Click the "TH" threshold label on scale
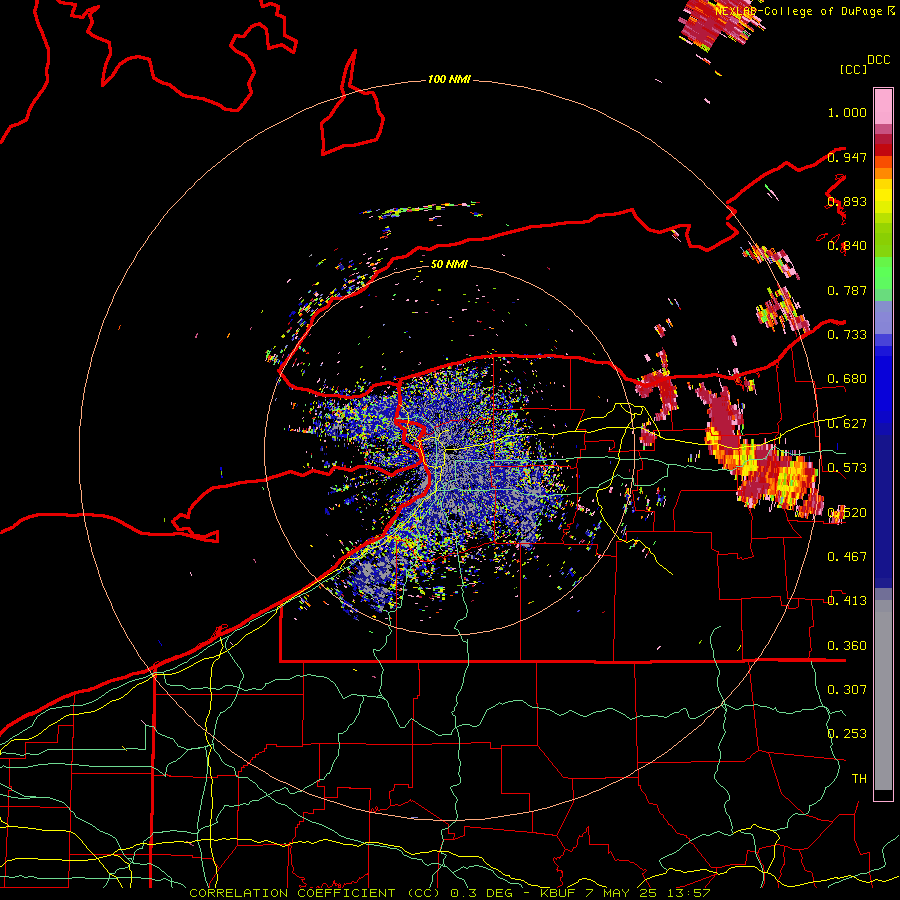The image size is (900, 900). 859,778
